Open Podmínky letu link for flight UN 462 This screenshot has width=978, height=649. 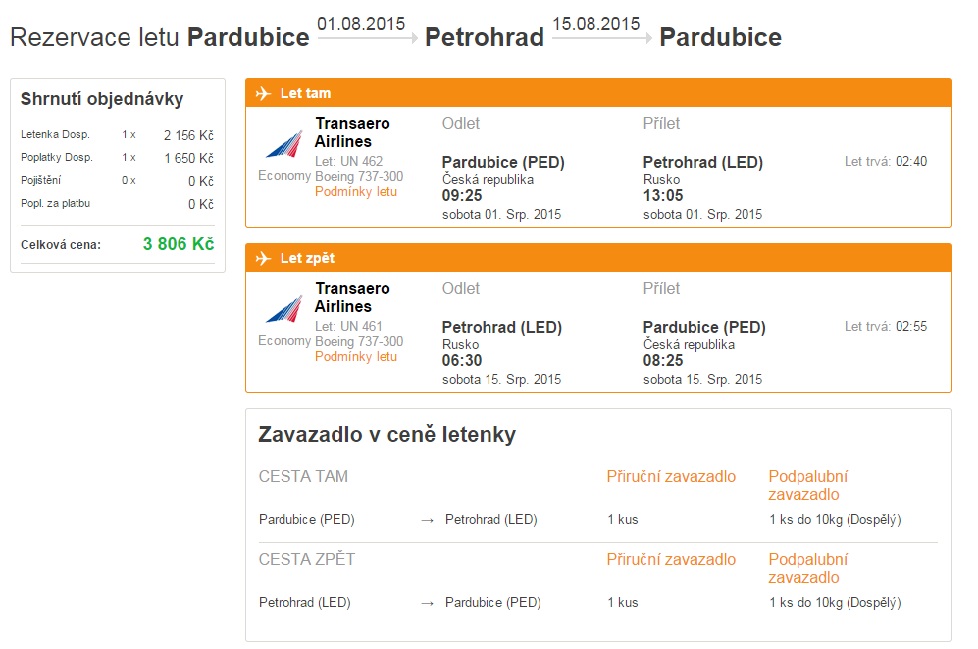pos(356,192)
